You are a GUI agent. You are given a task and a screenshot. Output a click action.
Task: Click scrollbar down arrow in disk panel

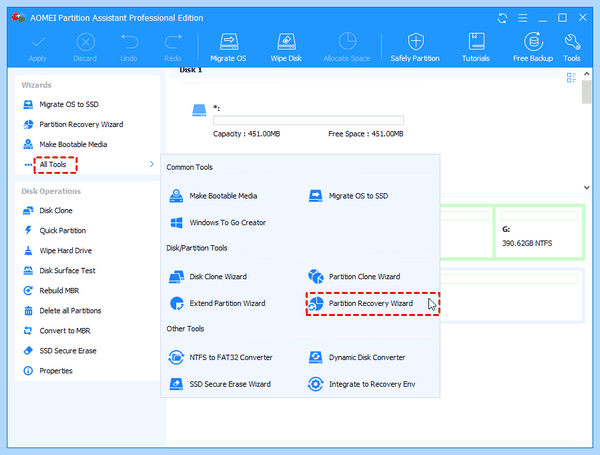coord(587,188)
